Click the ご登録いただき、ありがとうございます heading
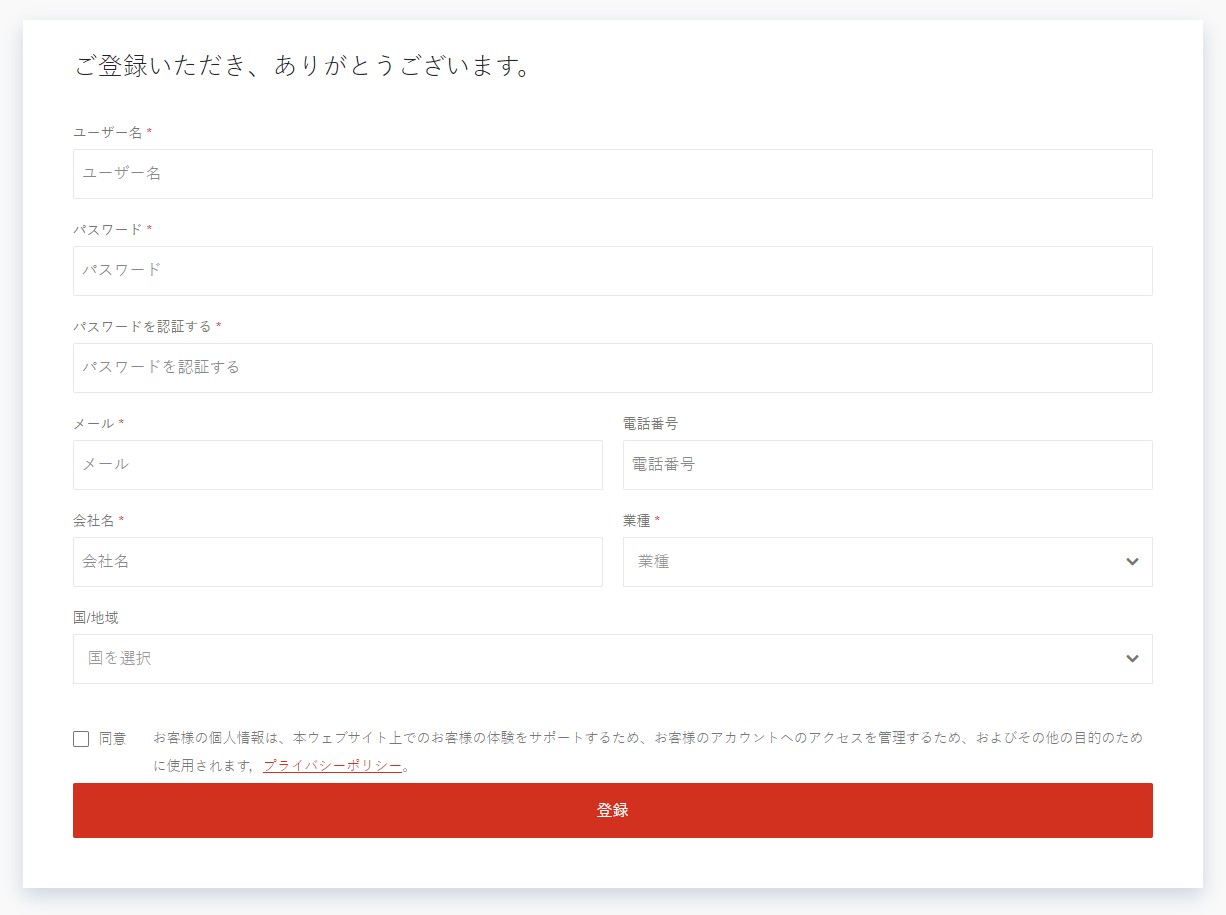The image size is (1226, 915). 302,67
